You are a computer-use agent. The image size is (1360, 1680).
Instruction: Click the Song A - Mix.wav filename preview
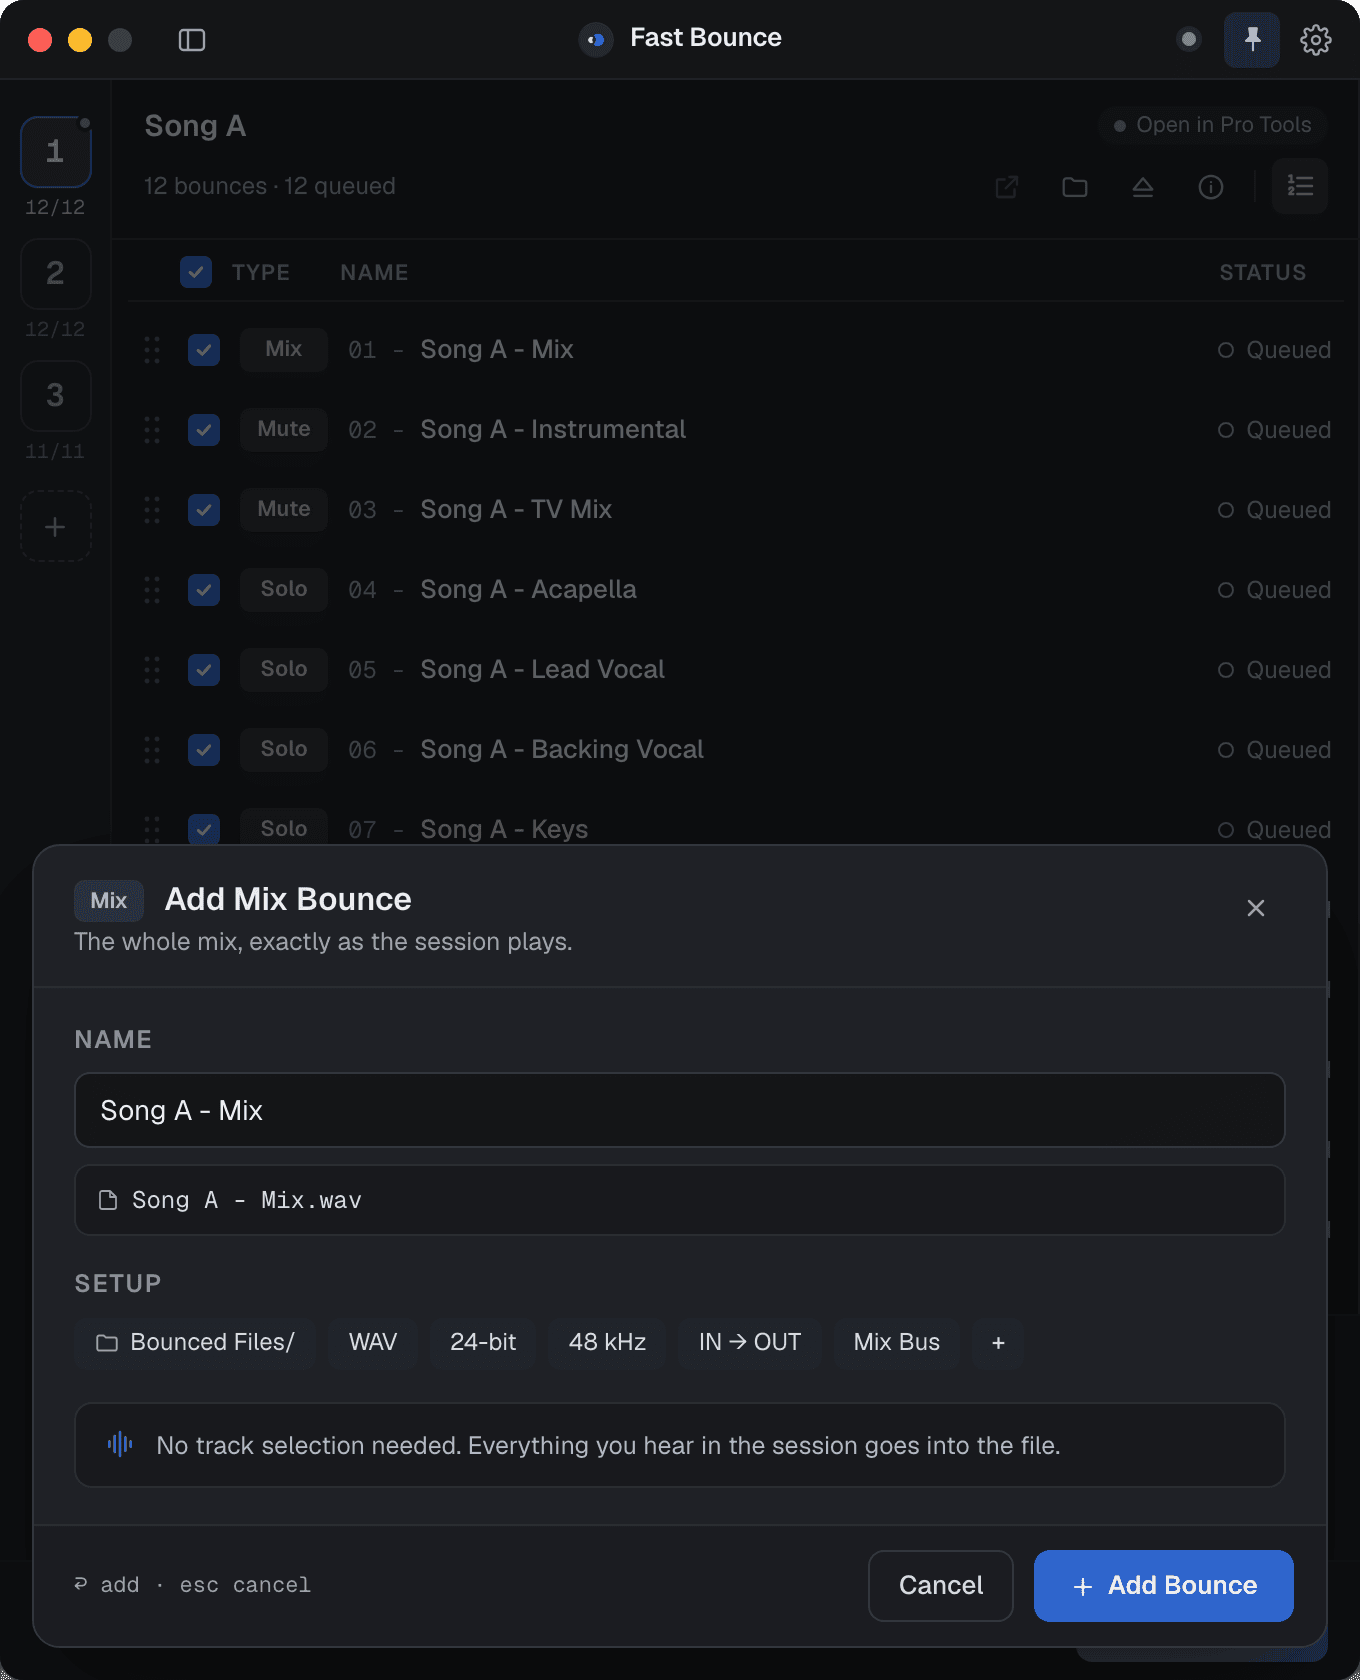pos(680,1200)
